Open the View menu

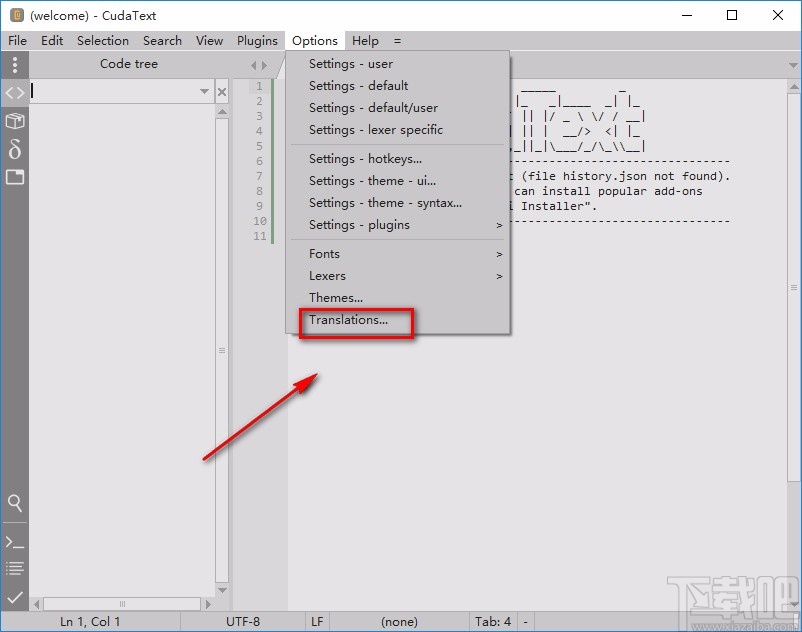point(209,40)
